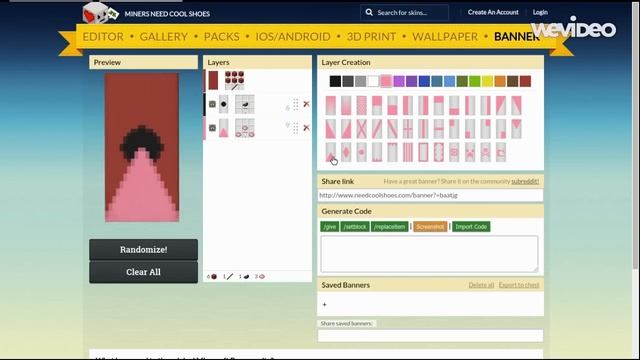This screenshot has height=360, width=640.
Task: Pick the Mojang logo pattern
Action: [501, 152]
